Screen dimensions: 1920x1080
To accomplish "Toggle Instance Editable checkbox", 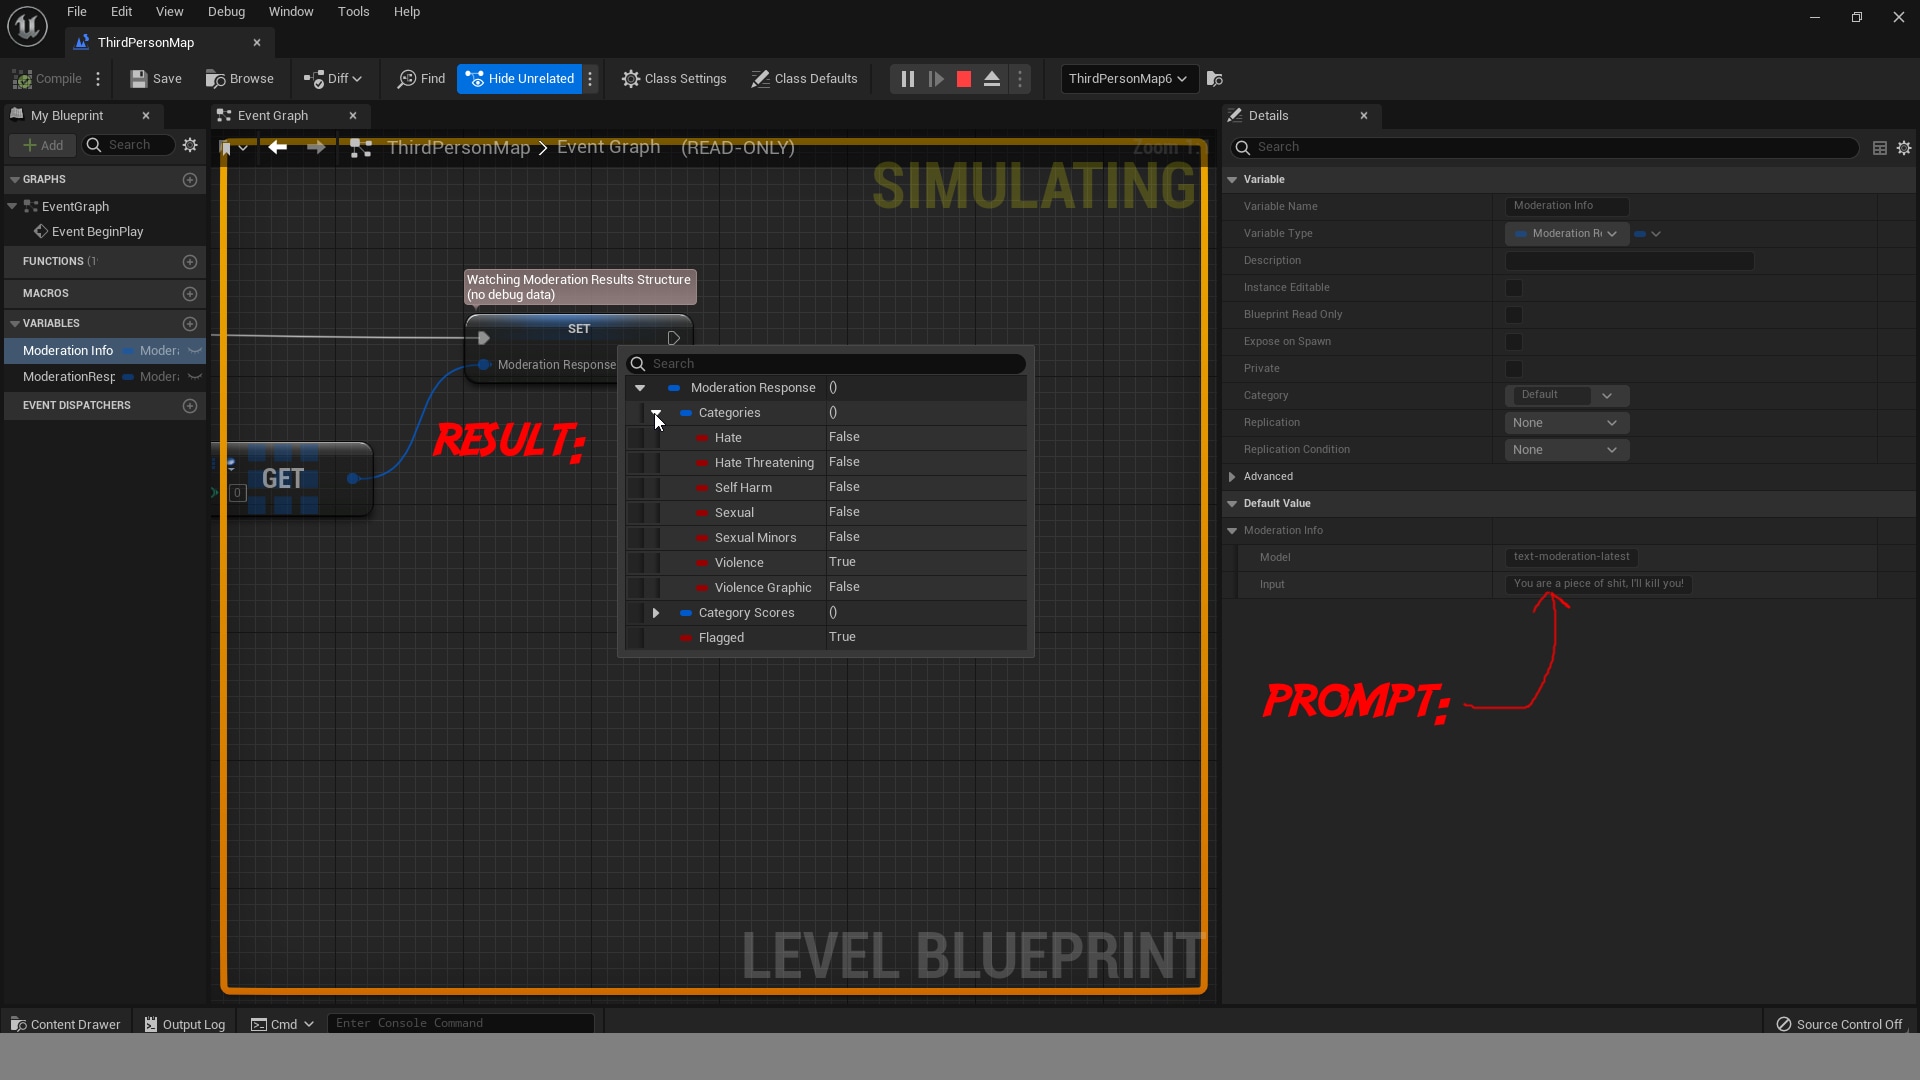I will [x=1514, y=288].
